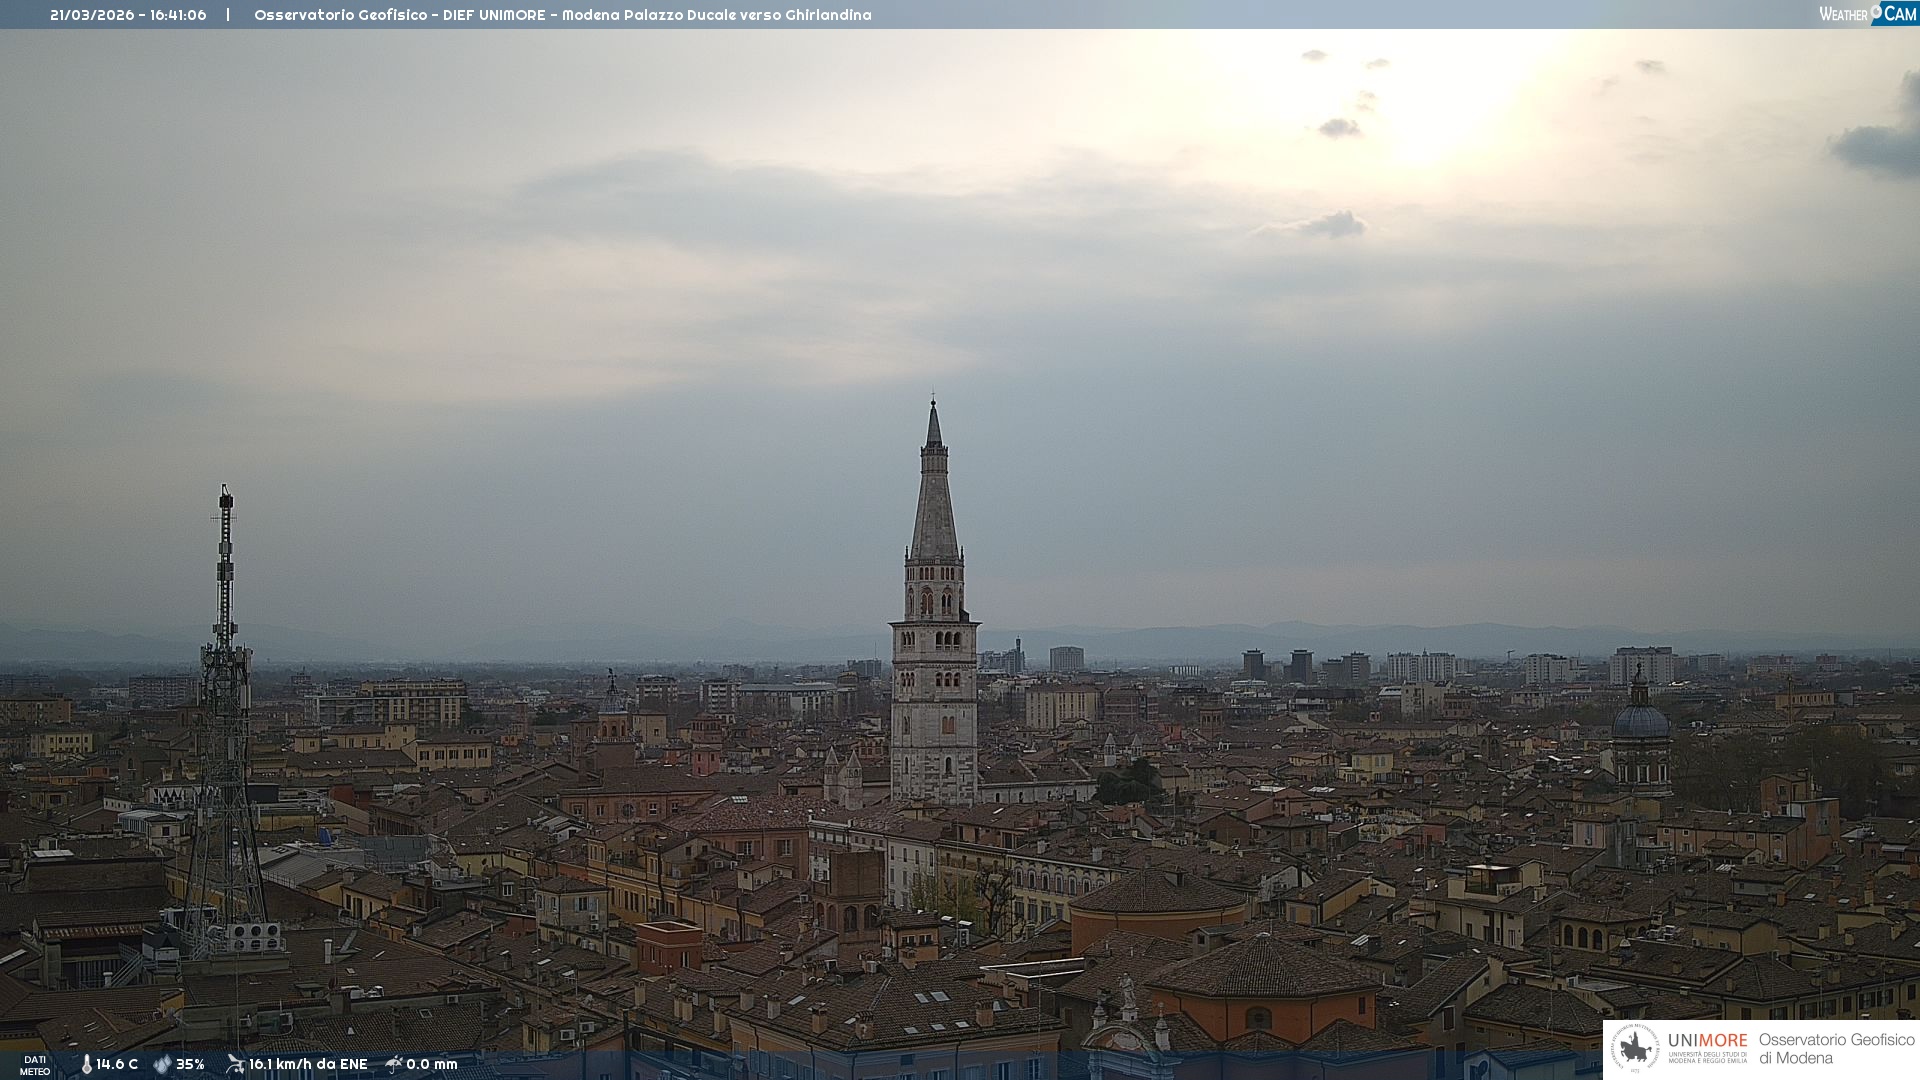The image size is (1920, 1080).
Task: Click Osservatorio Geofisico di Modena text
Action: 1836,1048
